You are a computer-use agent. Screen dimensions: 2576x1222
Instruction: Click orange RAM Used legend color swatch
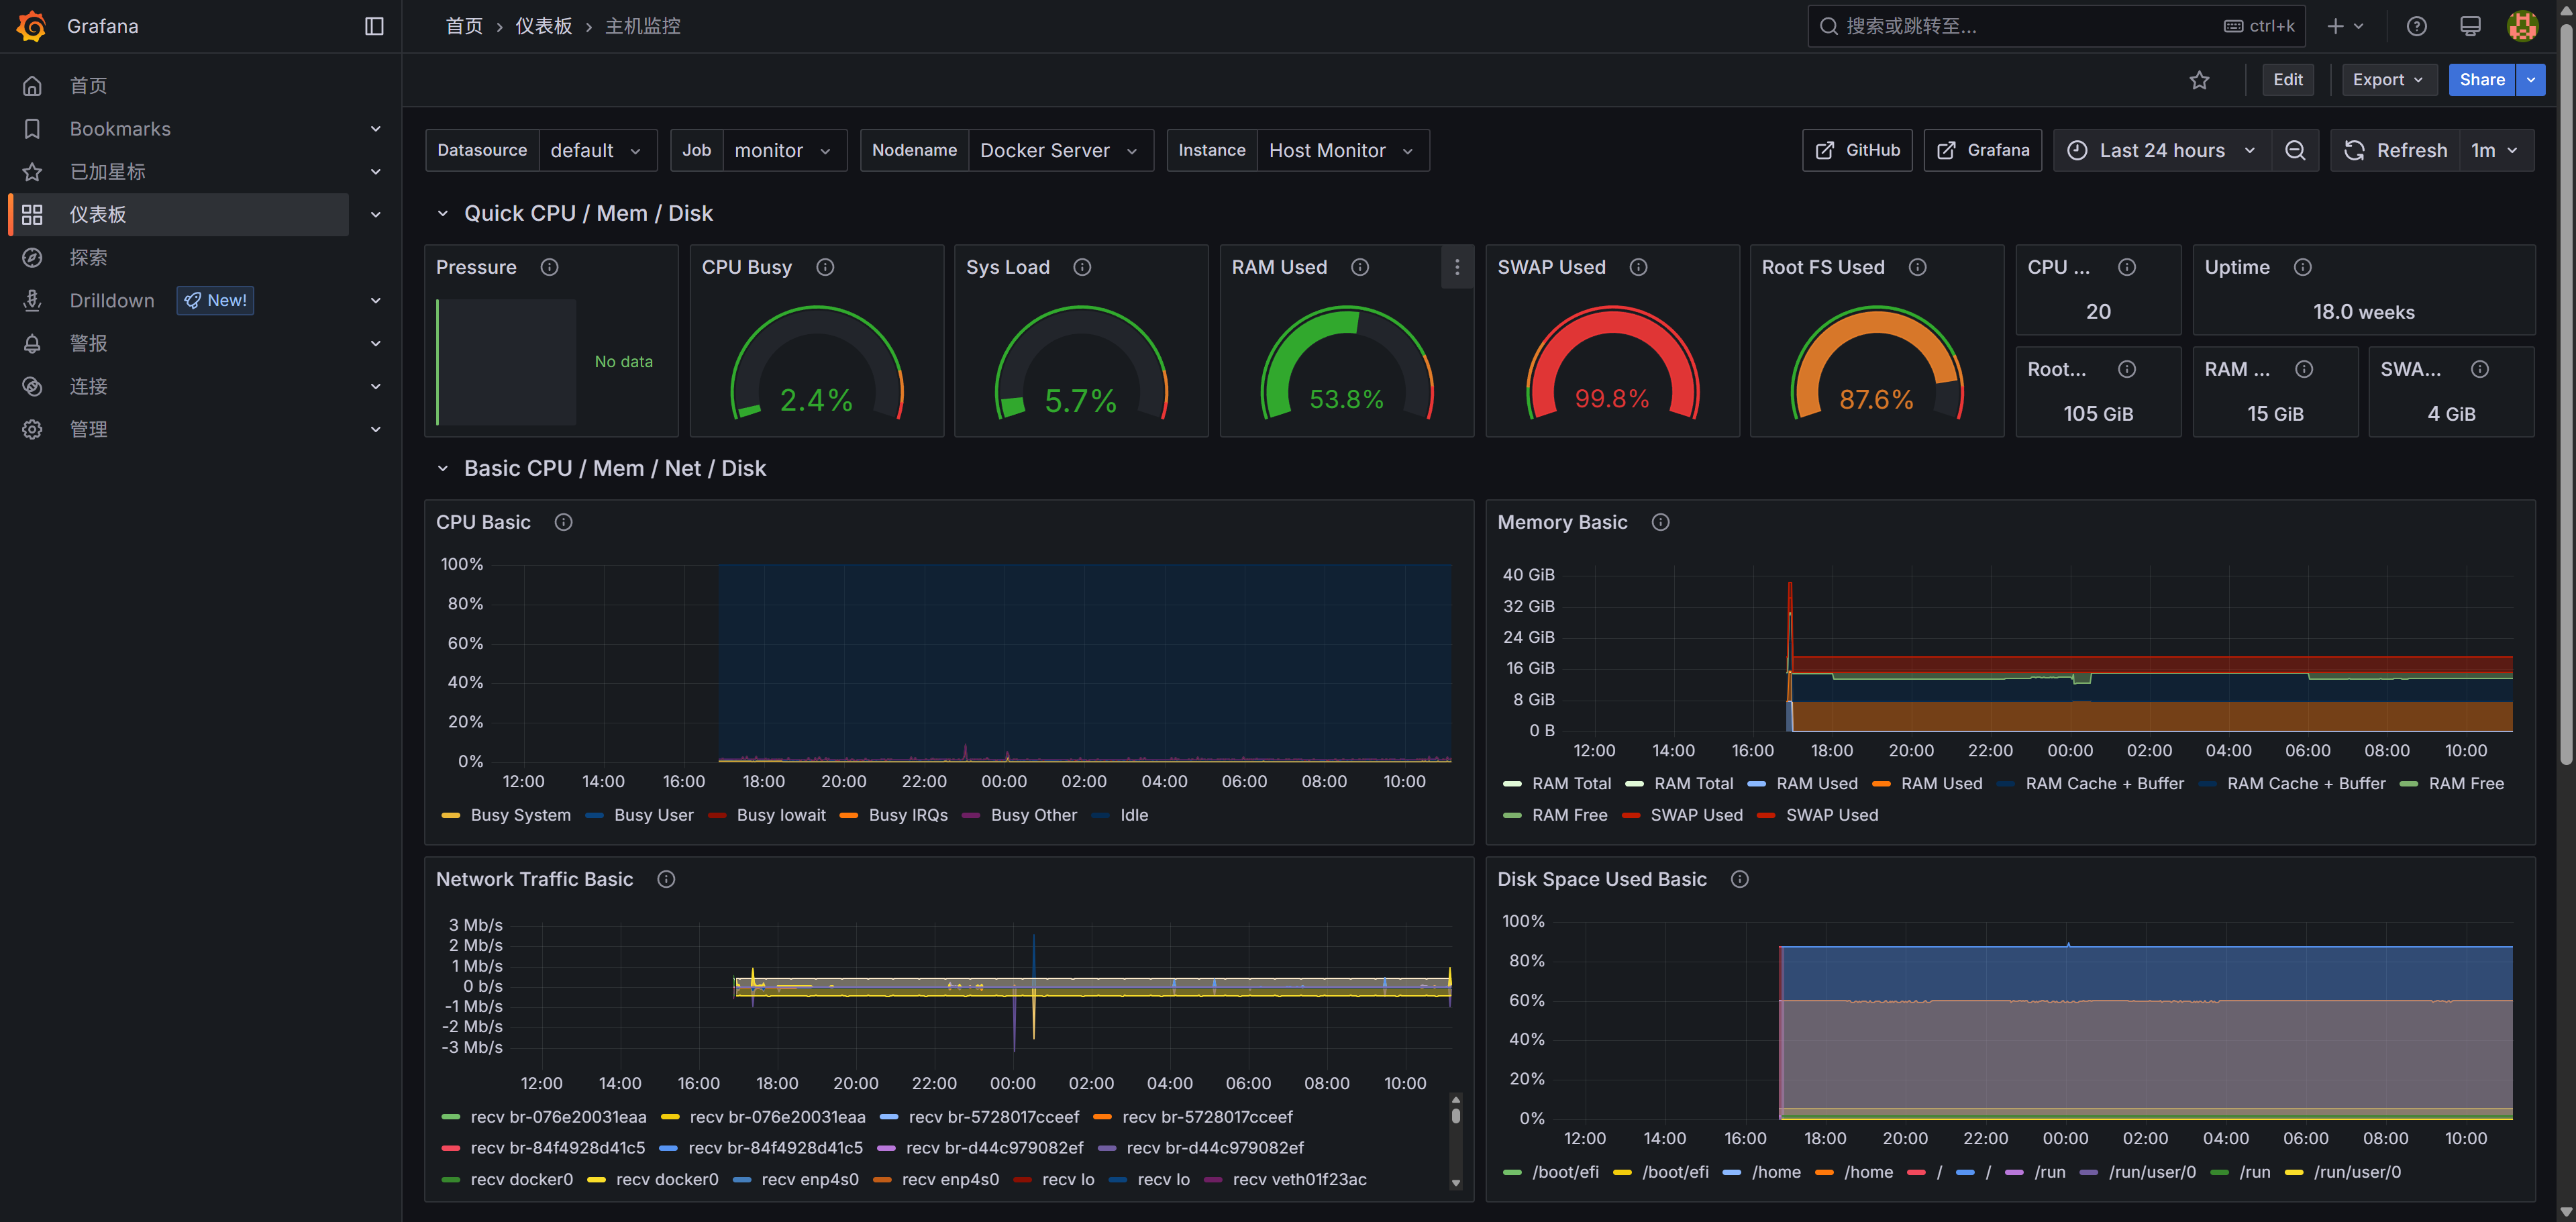coord(1881,784)
